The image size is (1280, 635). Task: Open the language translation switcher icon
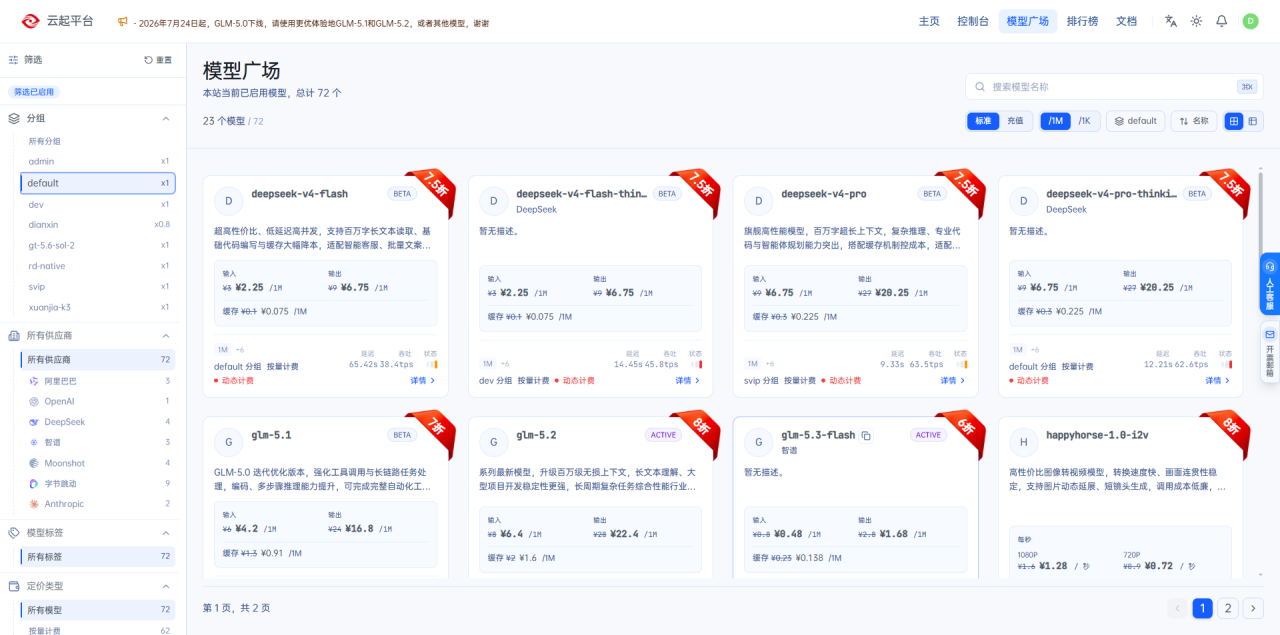pyautogui.click(x=1171, y=21)
